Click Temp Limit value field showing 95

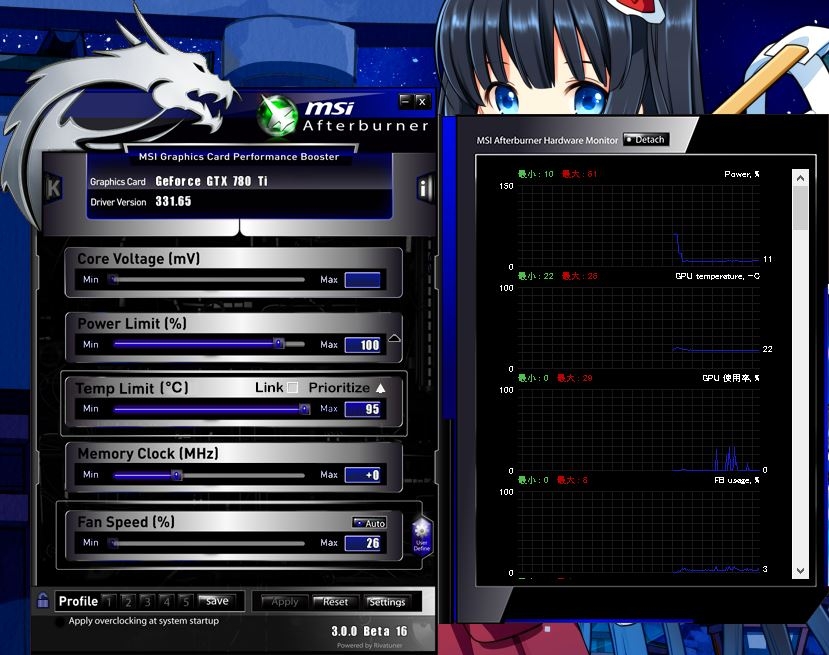[363, 409]
